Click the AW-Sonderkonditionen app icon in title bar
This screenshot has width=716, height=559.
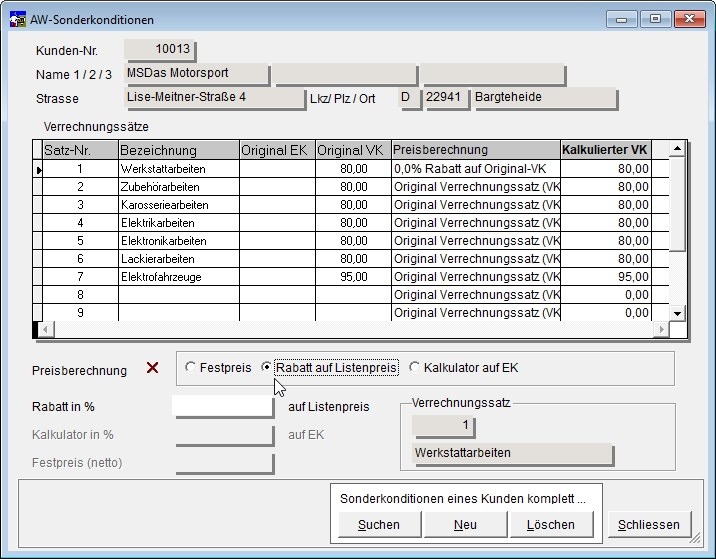click(18, 20)
